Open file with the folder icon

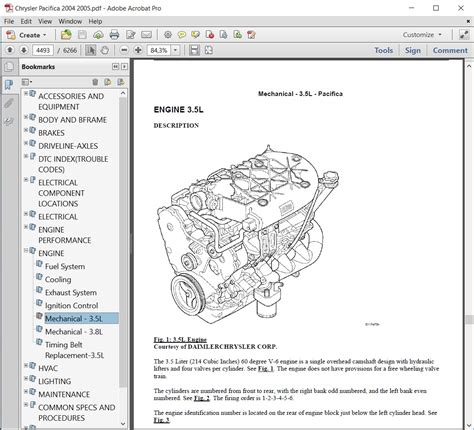(x=66, y=35)
